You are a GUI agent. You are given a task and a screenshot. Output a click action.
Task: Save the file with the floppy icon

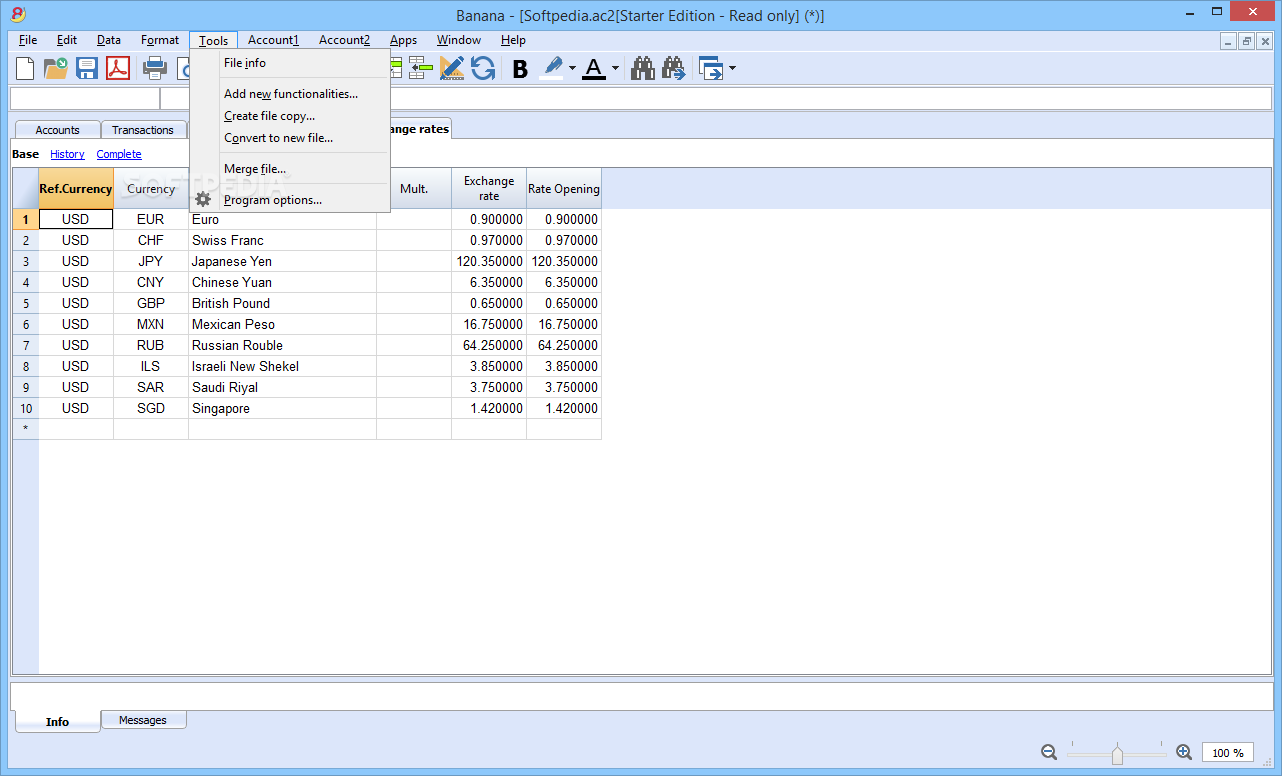87,68
